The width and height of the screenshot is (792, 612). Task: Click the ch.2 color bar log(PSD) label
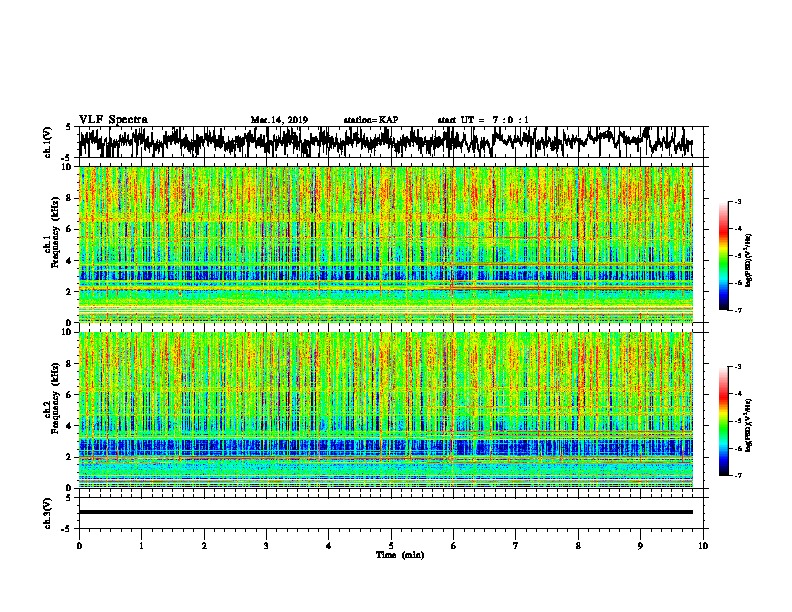coord(749,425)
